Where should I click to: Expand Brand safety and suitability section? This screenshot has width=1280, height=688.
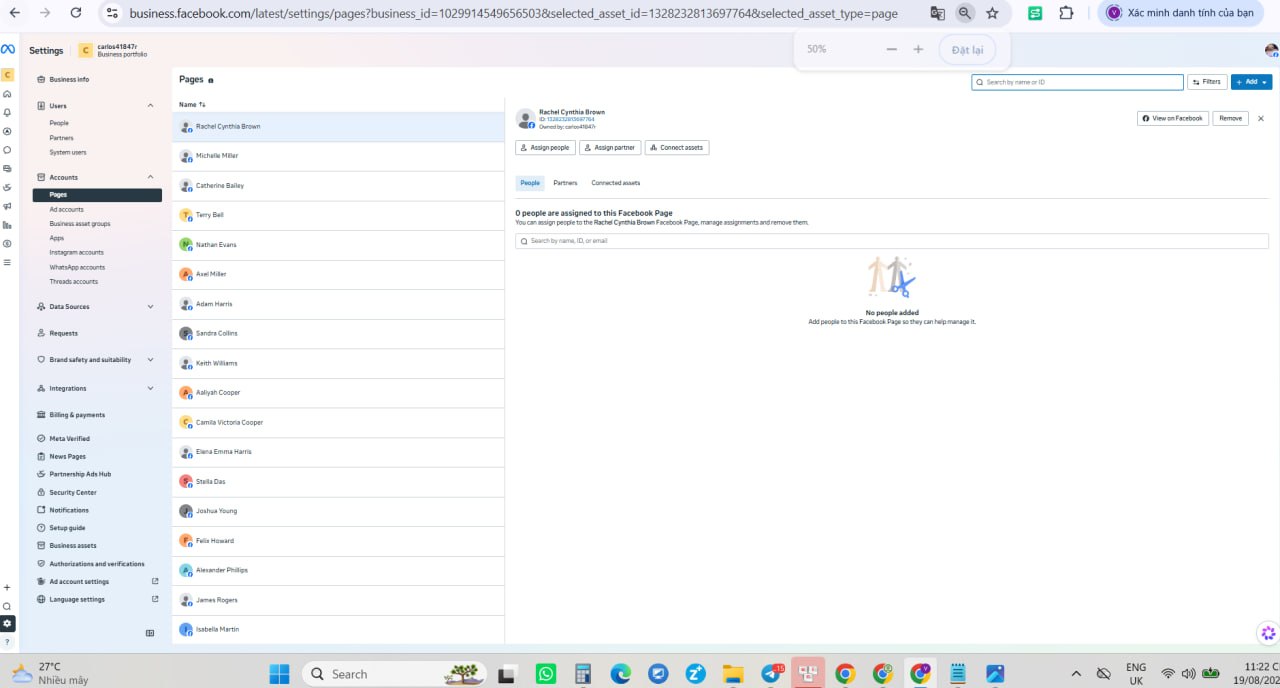point(97,359)
